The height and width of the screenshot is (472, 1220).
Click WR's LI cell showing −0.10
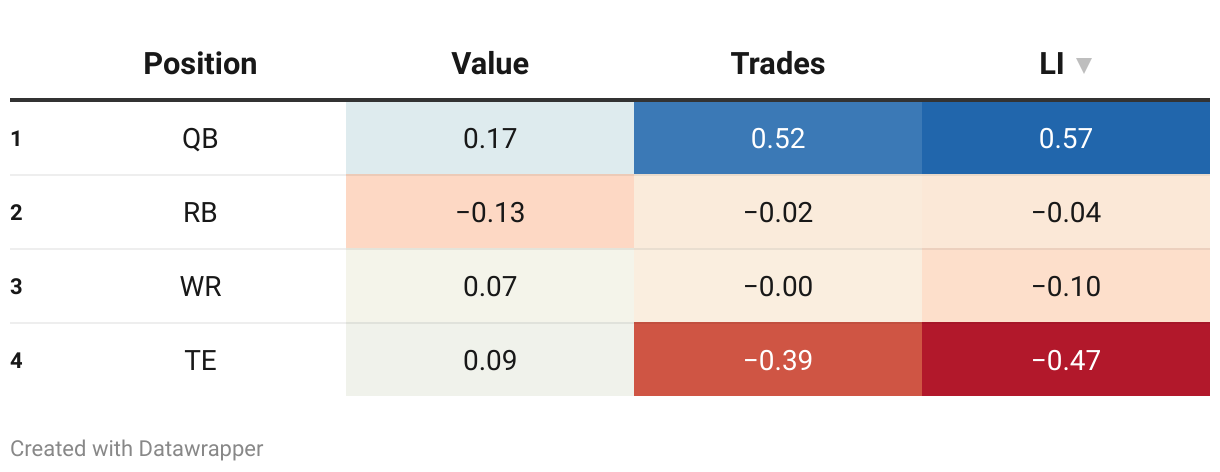point(1066,286)
